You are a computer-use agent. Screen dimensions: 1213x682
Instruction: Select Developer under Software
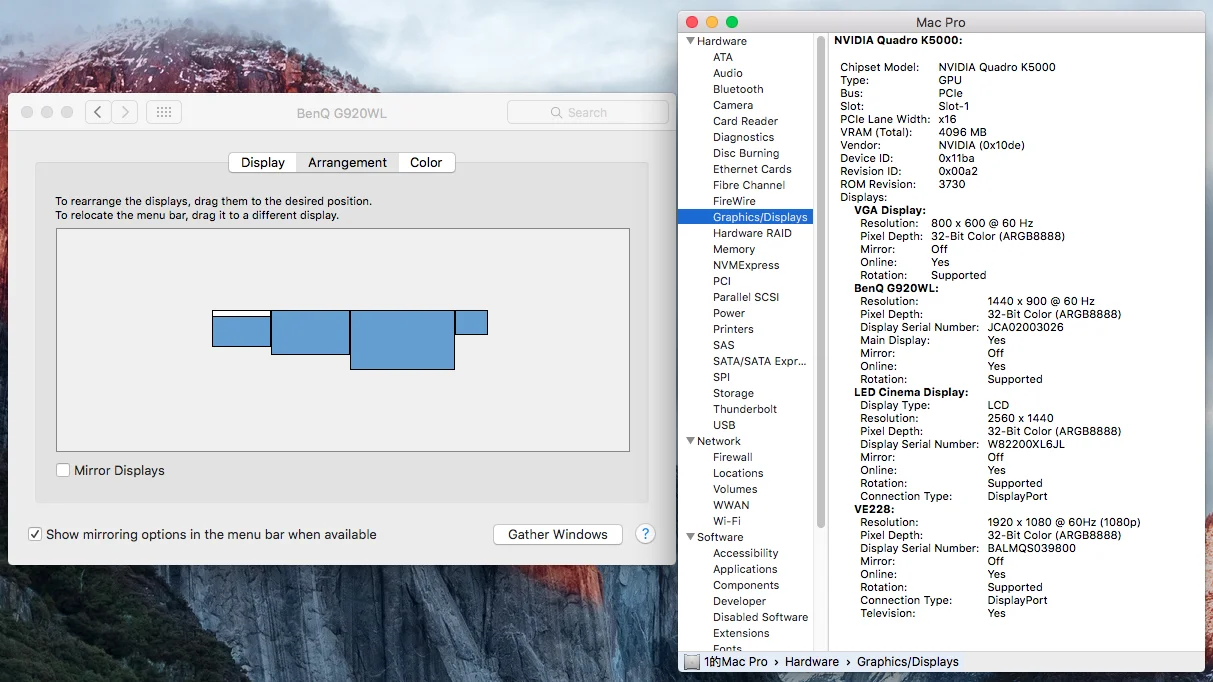click(740, 601)
